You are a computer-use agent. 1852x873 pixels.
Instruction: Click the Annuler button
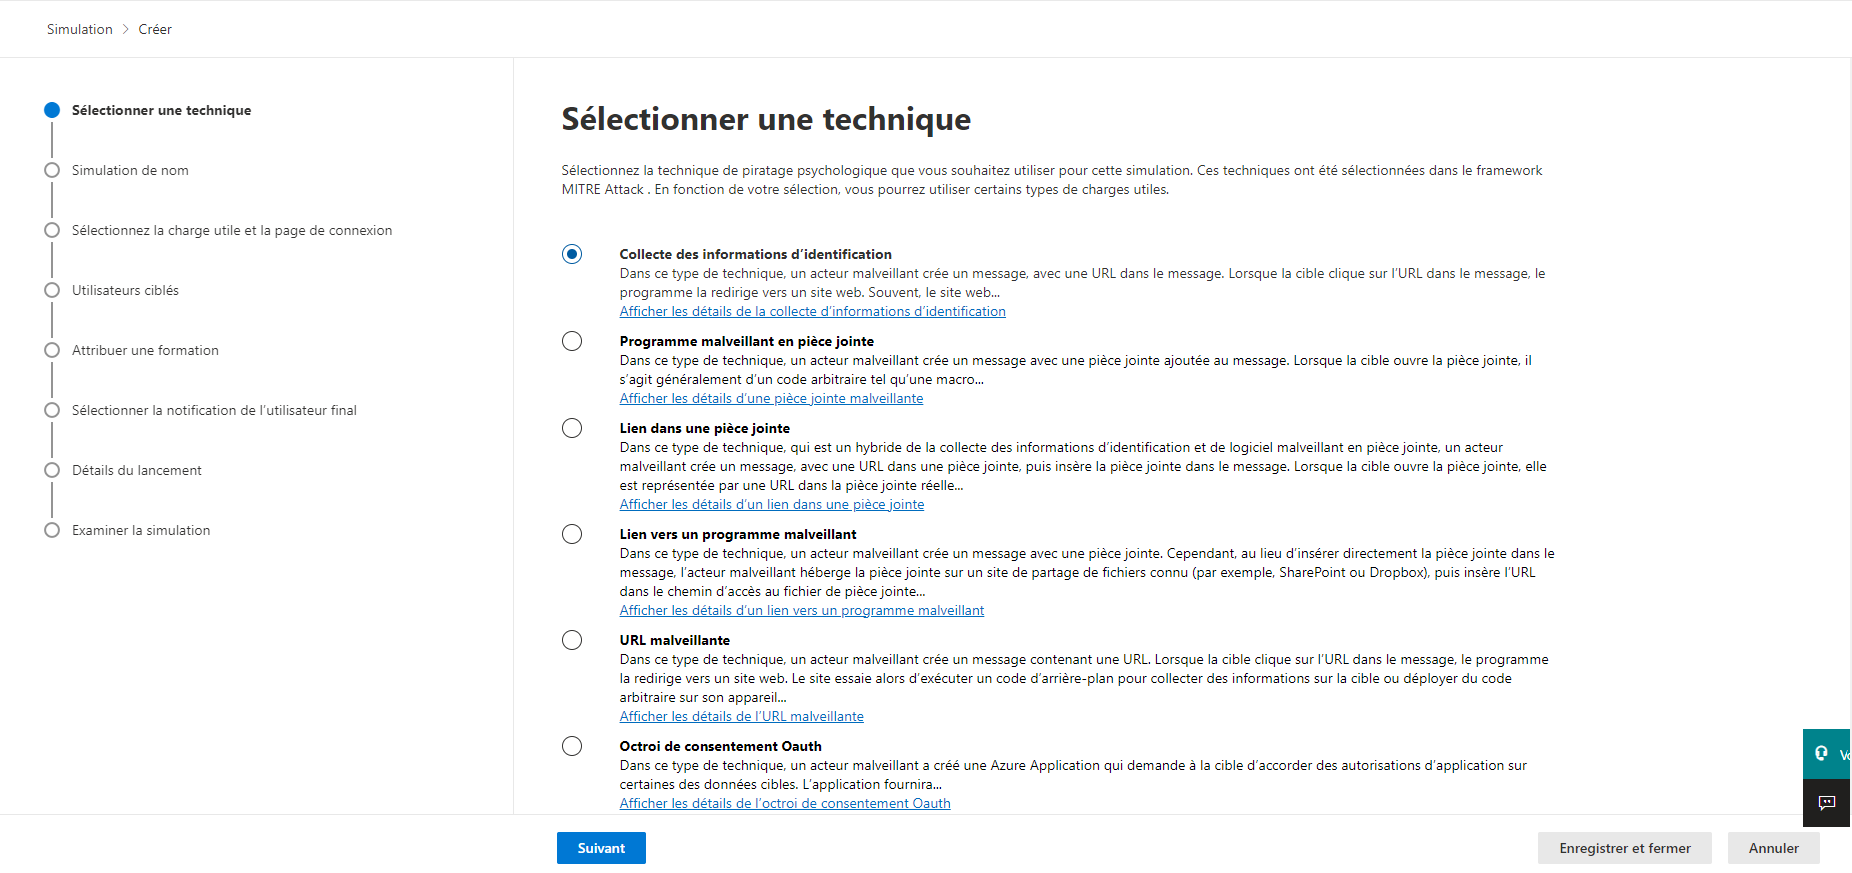[1774, 848]
